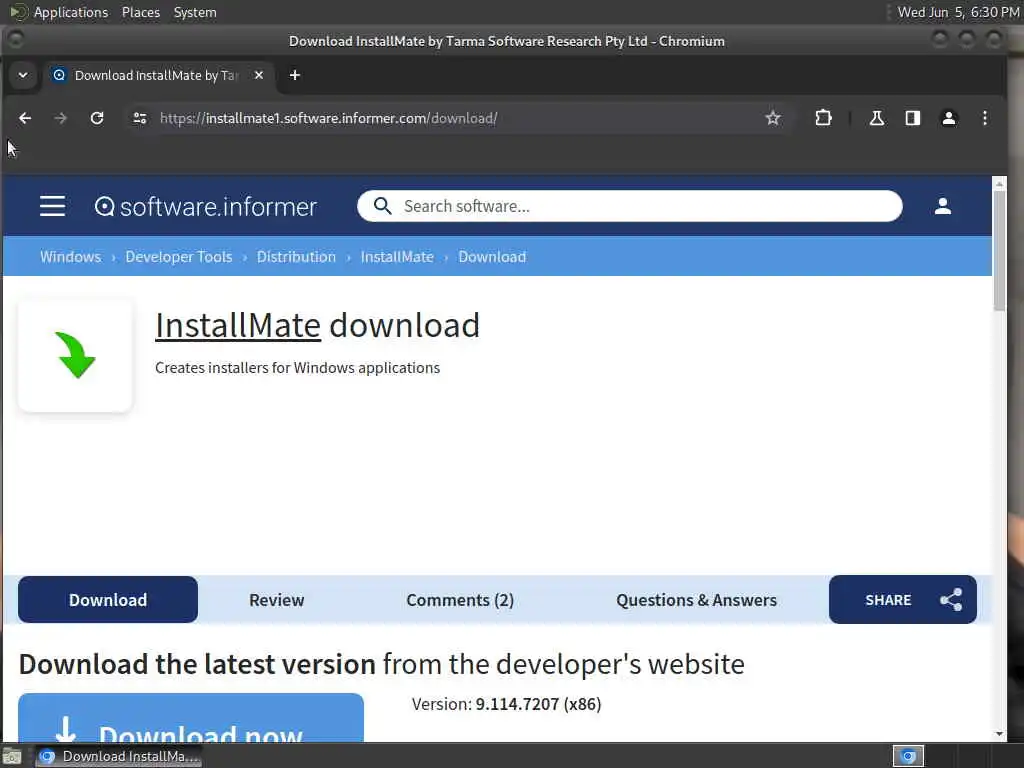The height and width of the screenshot is (768, 1024).
Task: Open Developer Tools breadcrumb
Action: 179,257
